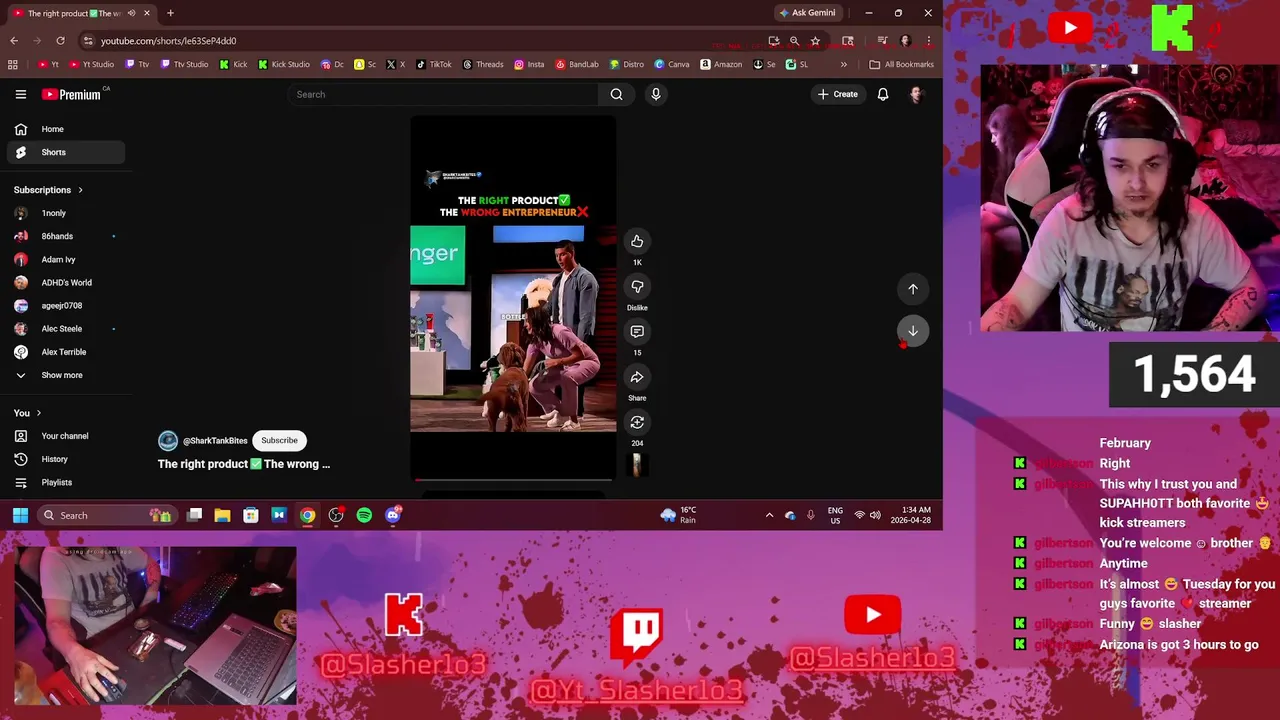This screenshot has height=720, width=1280.
Task: Share the current Short
Action: coord(637,377)
